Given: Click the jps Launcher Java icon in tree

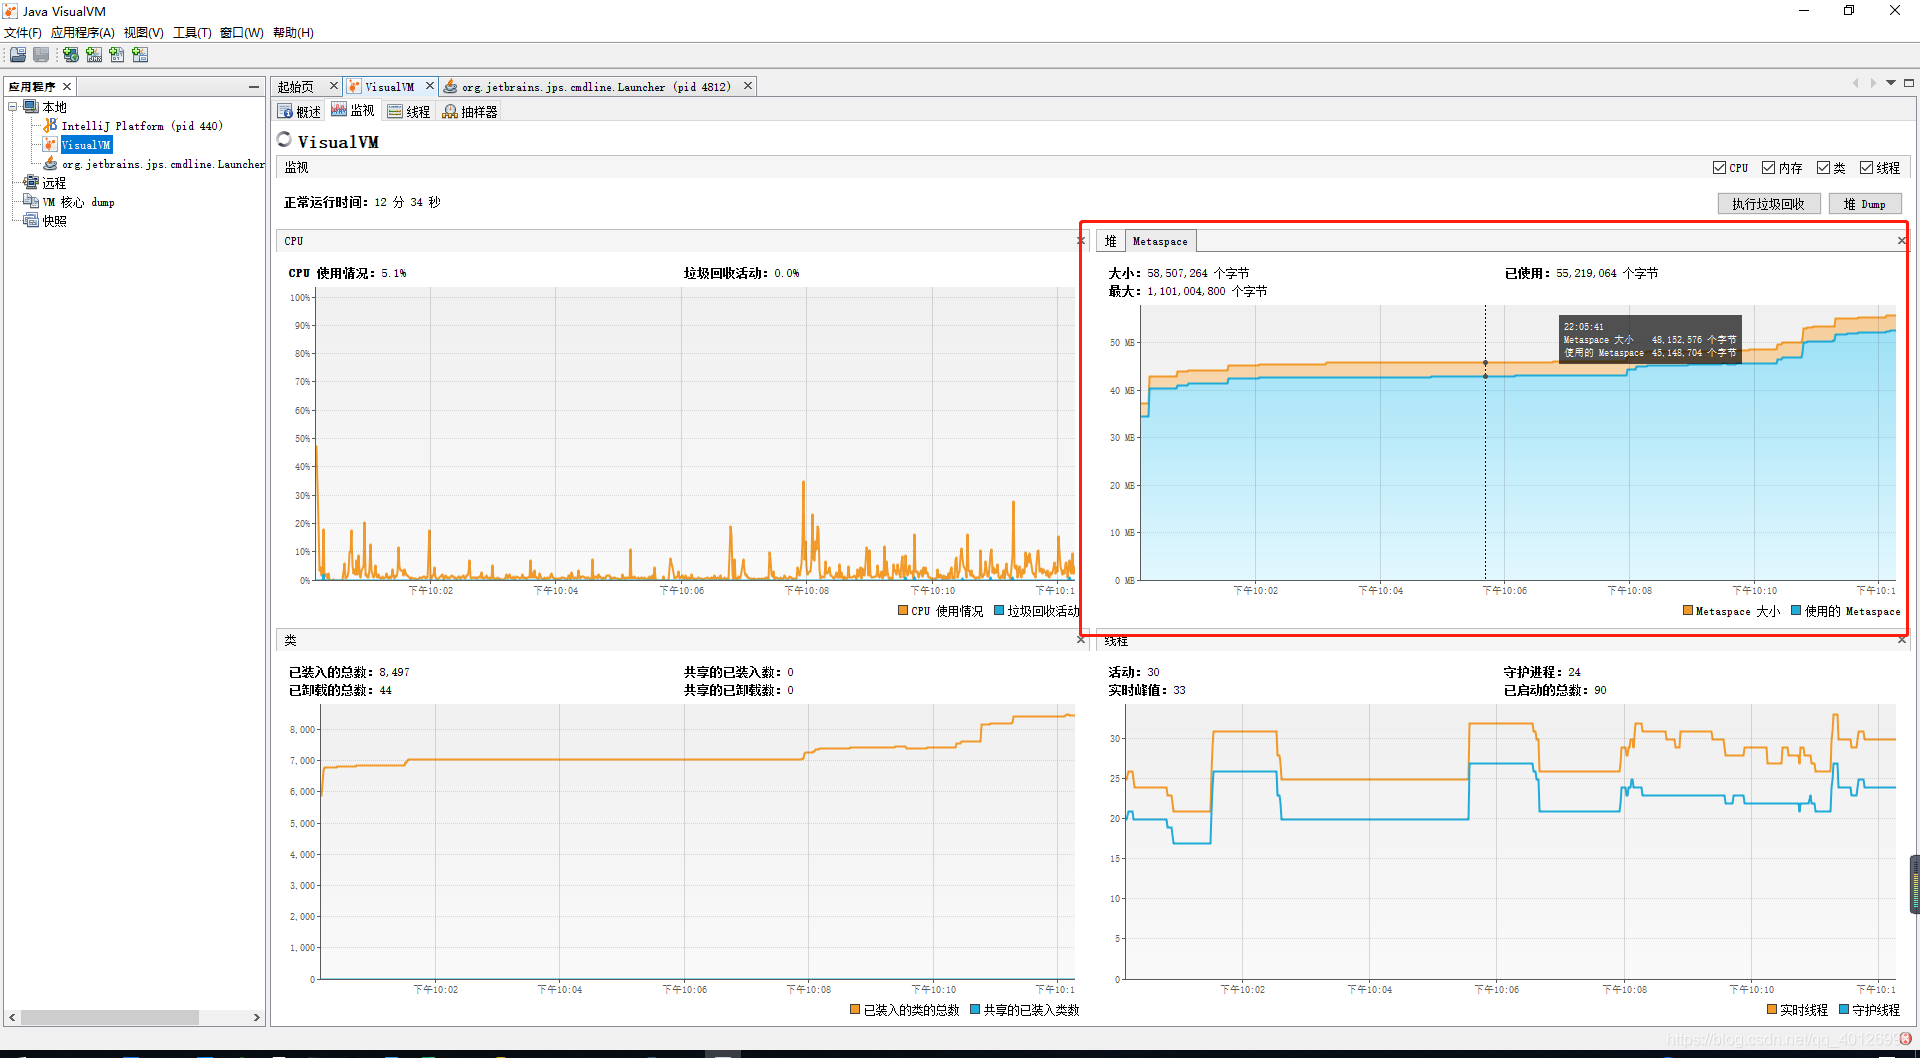Looking at the screenshot, I should click(50, 164).
